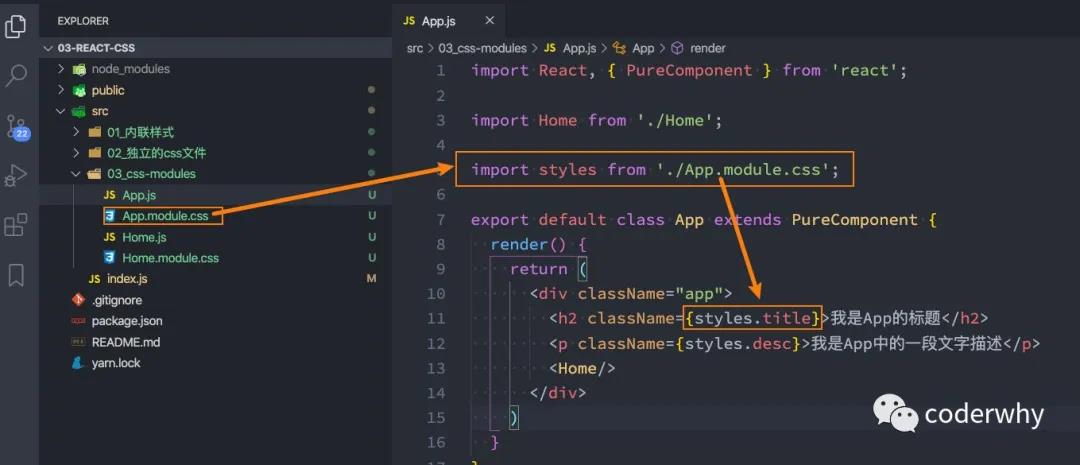Close the App.js editor tab
The width and height of the screenshot is (1080, 465).
(x=490, y=21)
